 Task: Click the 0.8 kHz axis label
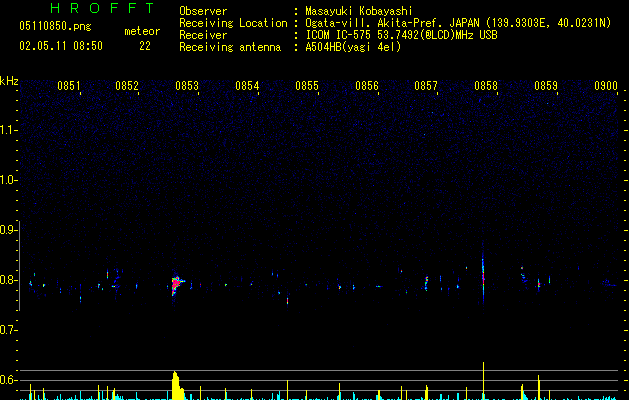pyautogui.click(x=7, y=280)
